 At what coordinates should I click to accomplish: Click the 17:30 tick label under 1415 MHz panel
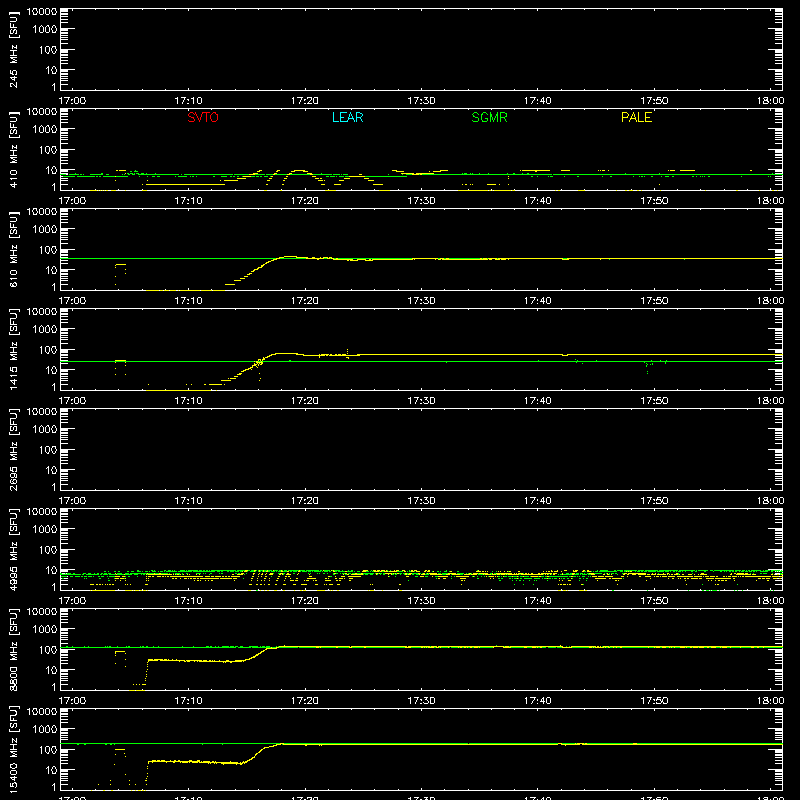pyautogui.click(x=421, y=401)
